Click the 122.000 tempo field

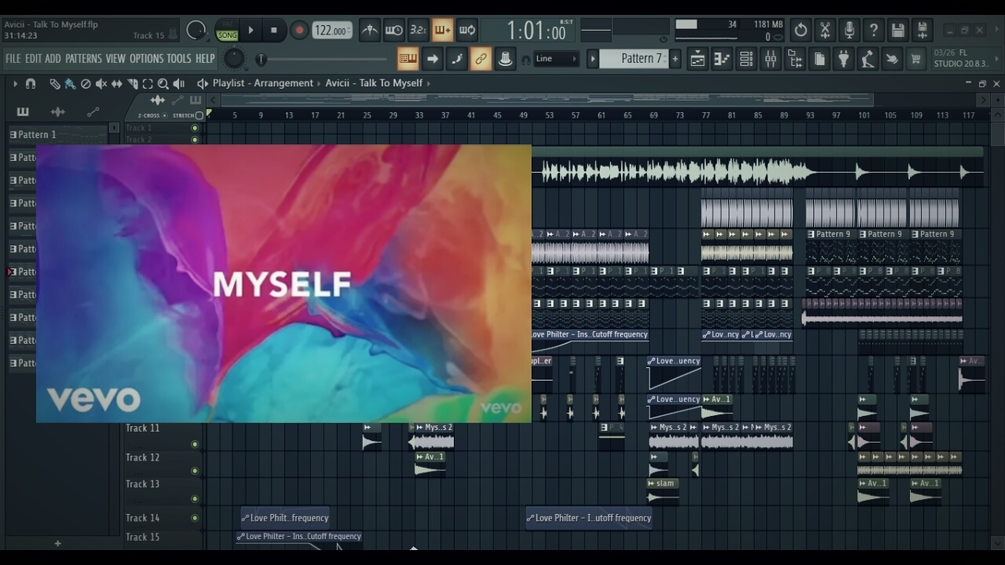pyautogui.click(x=332, y=30)
